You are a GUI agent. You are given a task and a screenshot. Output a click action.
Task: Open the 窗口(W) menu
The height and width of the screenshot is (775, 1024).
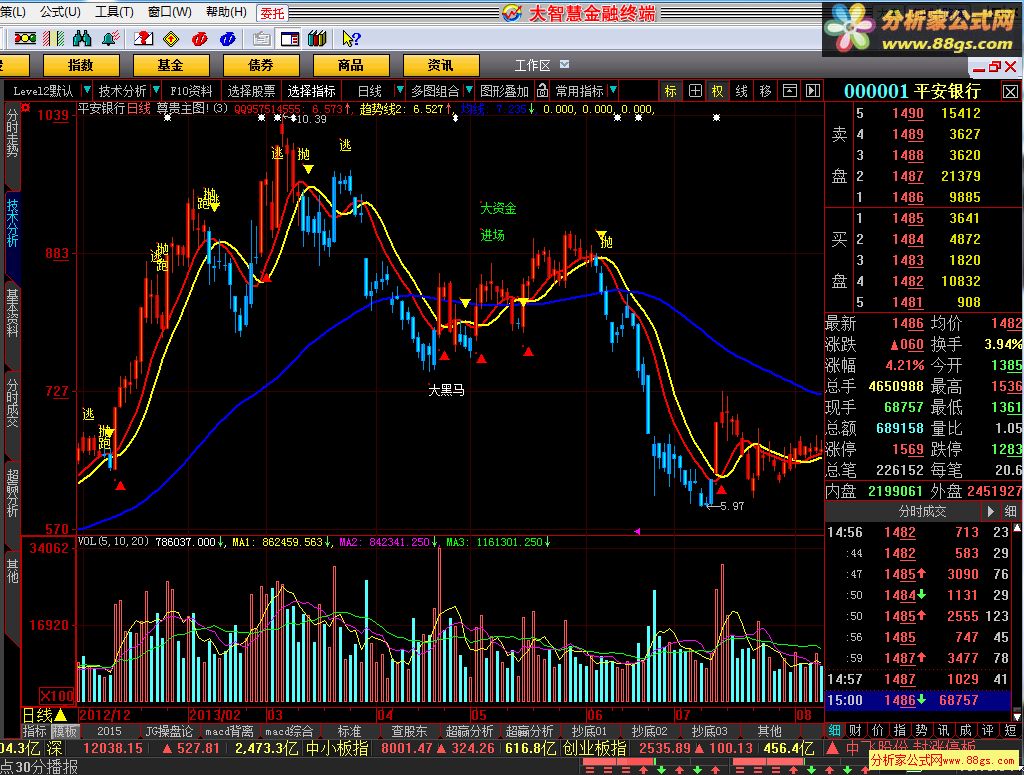click(x=170, y=12)
